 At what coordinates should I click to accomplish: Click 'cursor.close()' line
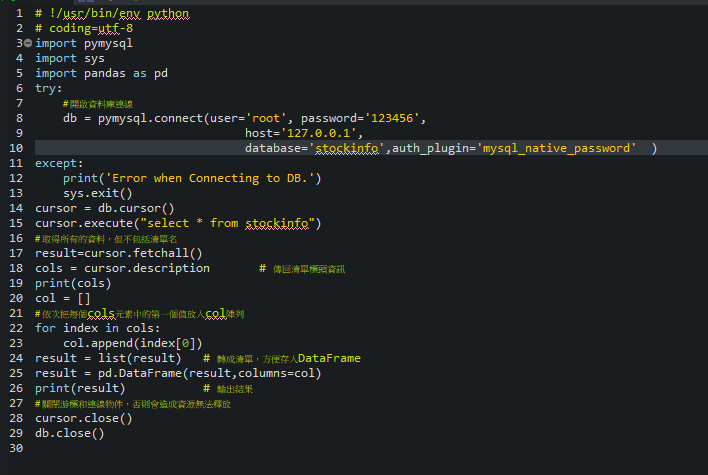[84, 418]
